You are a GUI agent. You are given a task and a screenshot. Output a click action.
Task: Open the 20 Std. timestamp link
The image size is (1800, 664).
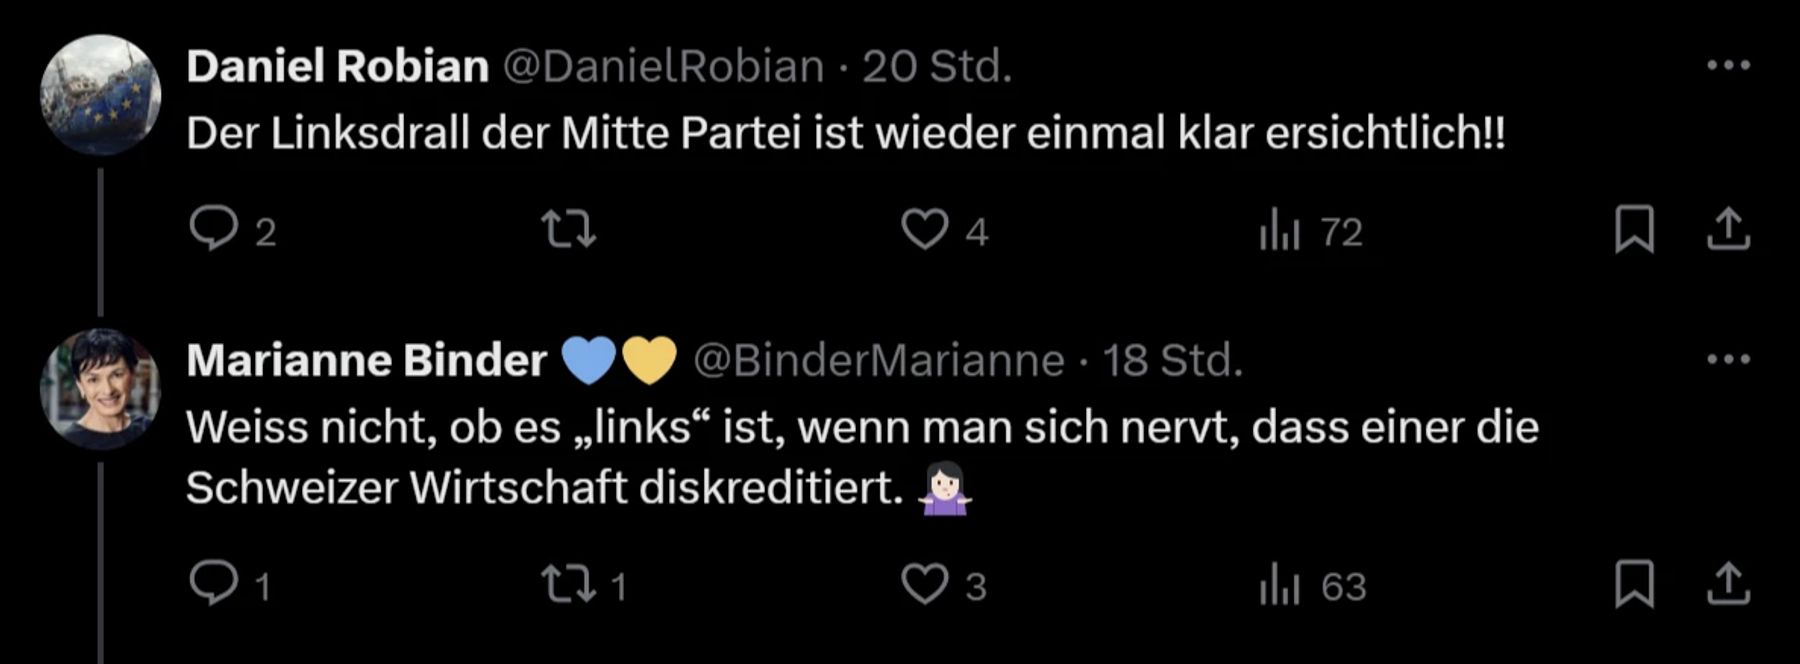pos(937,67)
